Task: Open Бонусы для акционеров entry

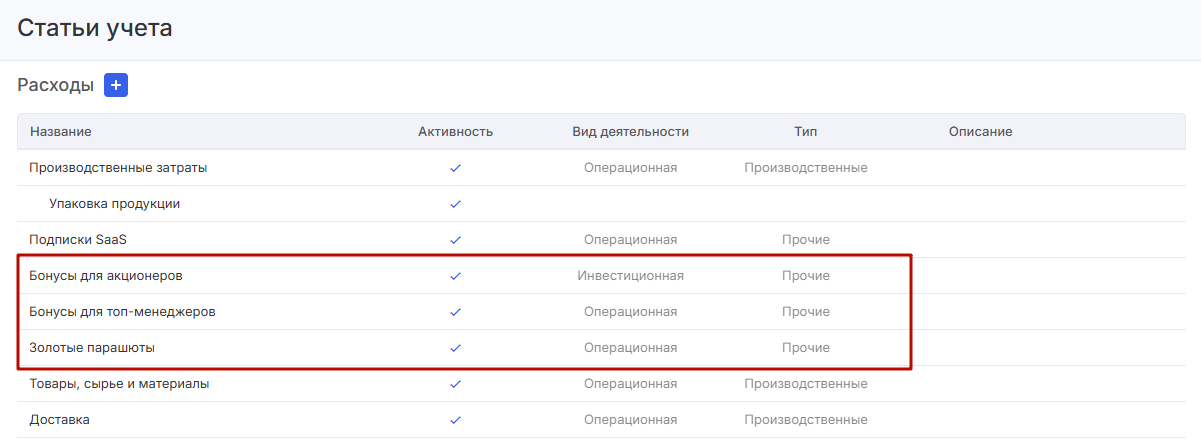Action: tap(106, 276)
